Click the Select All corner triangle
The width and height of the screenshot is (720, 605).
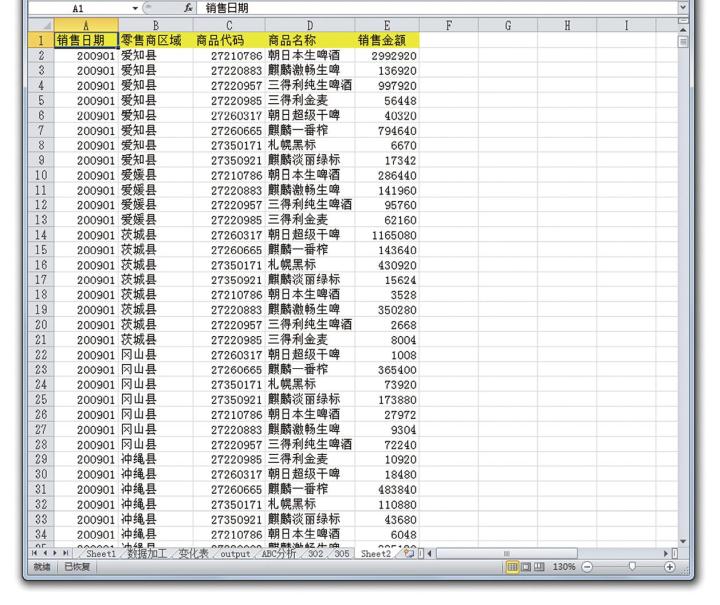pyautogui.click(x=41, y=25)
